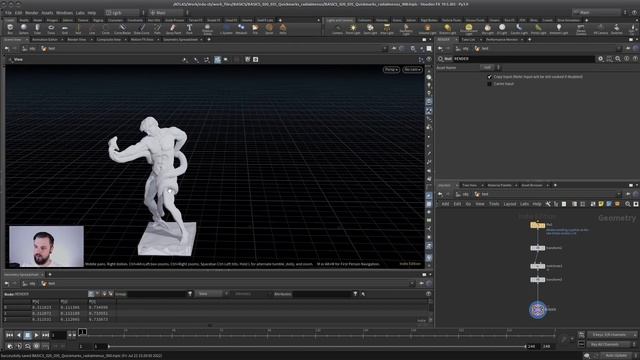Switch to the Motion FX View tab
The image size is (640, 360).
point(142,40)
